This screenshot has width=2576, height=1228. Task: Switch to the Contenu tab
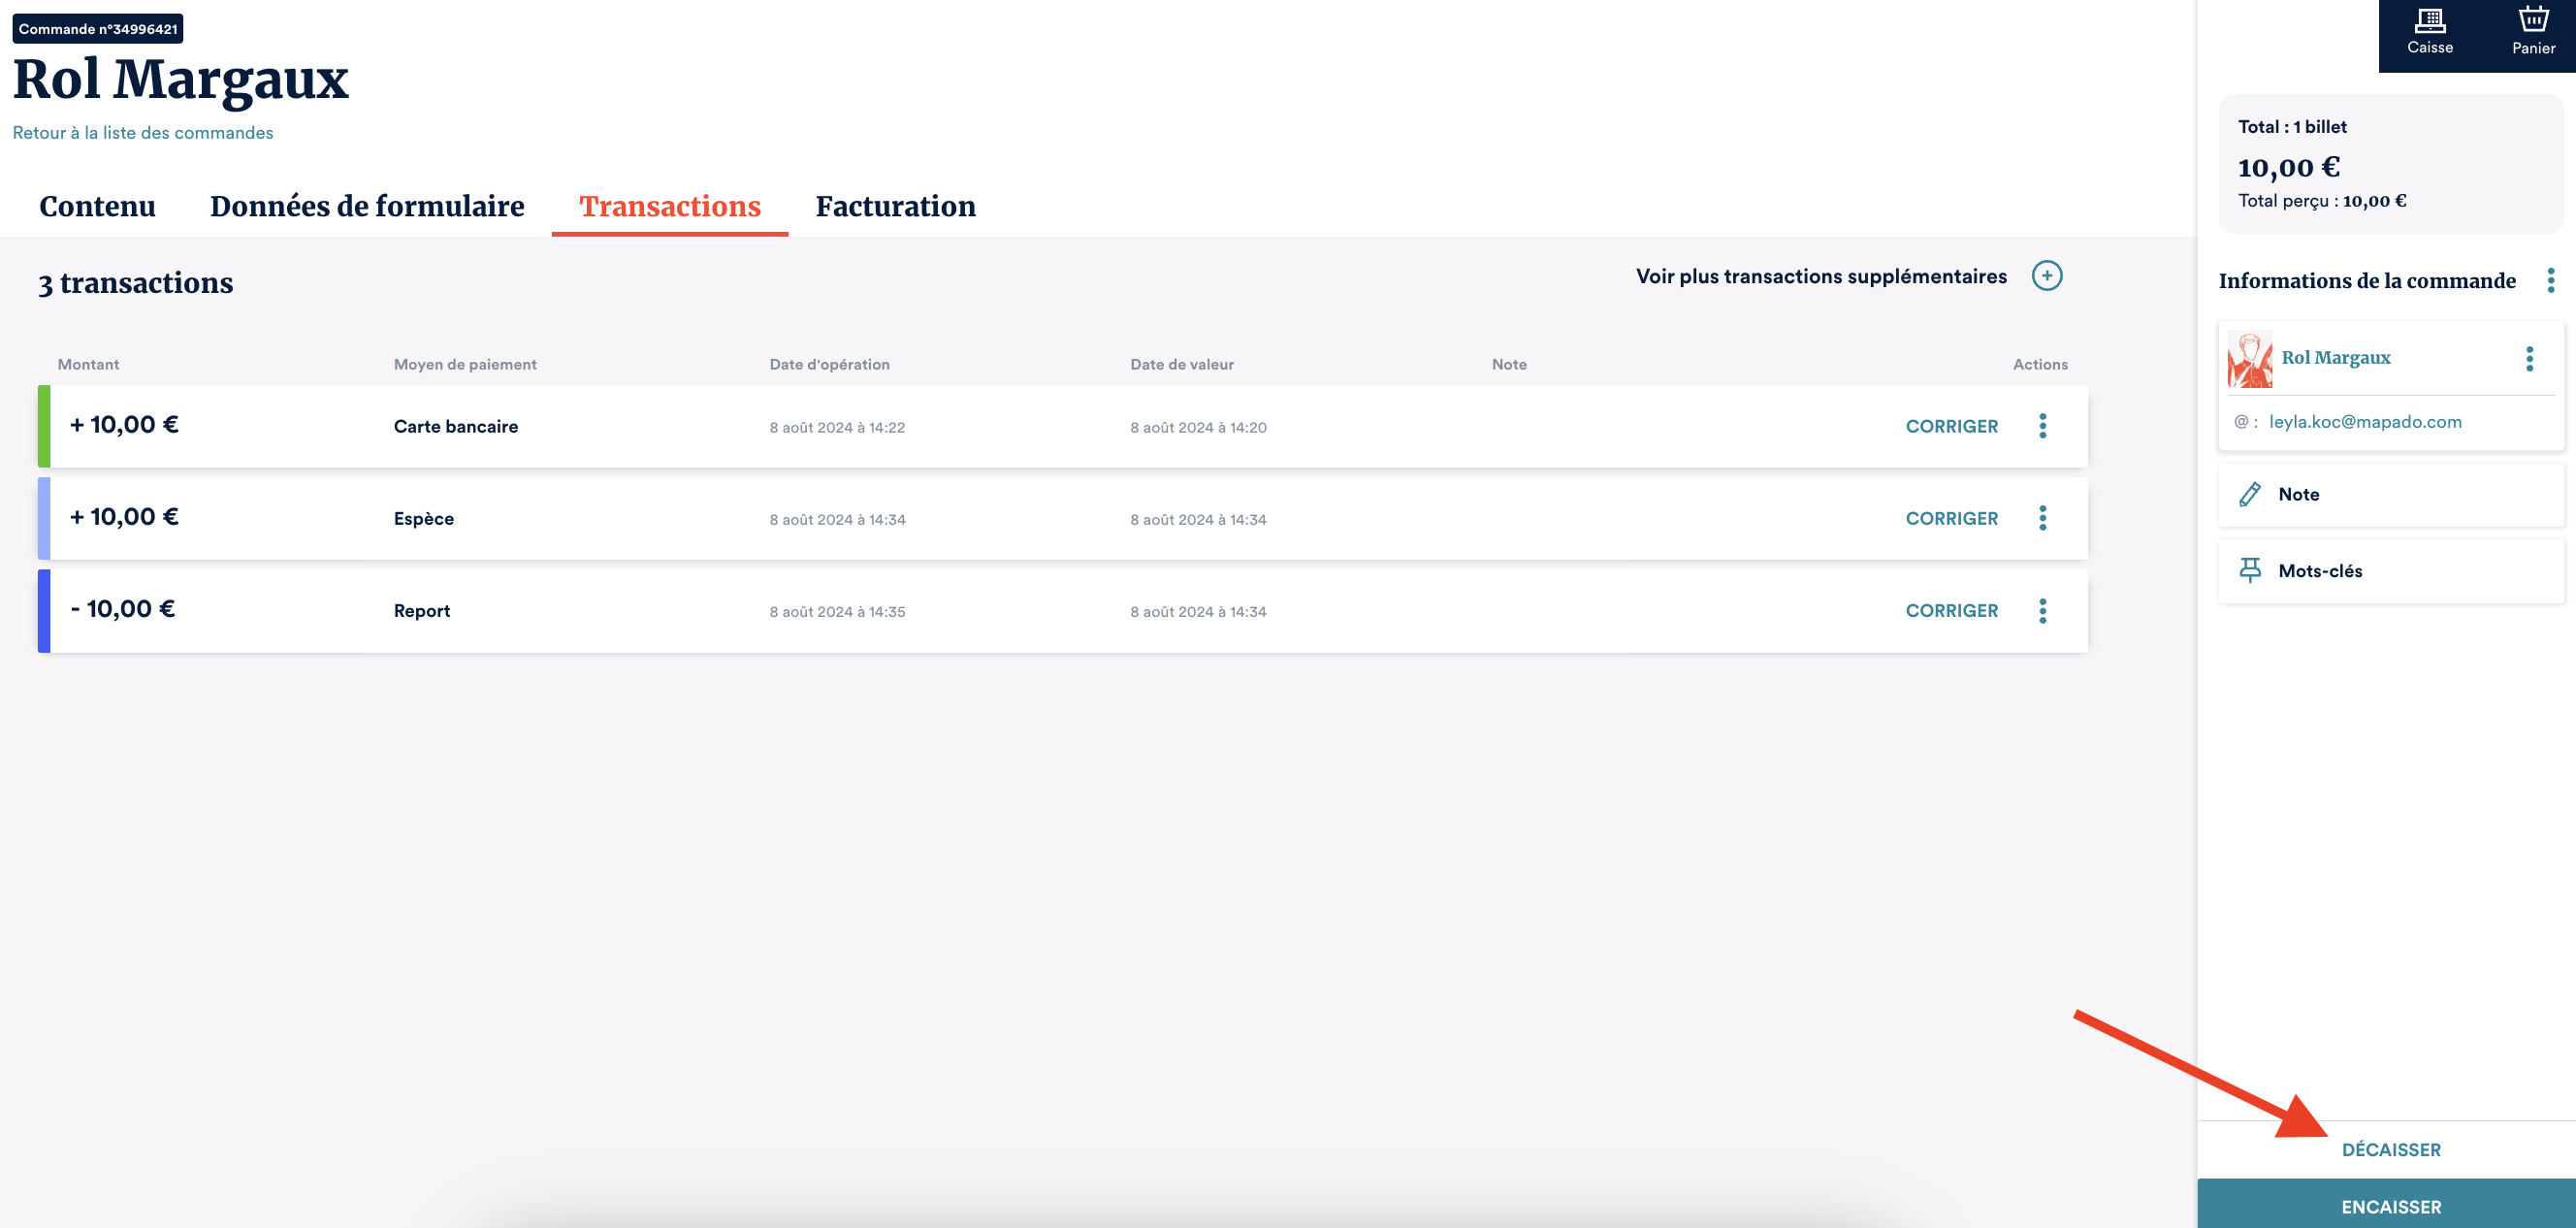(x=97, y=206)
